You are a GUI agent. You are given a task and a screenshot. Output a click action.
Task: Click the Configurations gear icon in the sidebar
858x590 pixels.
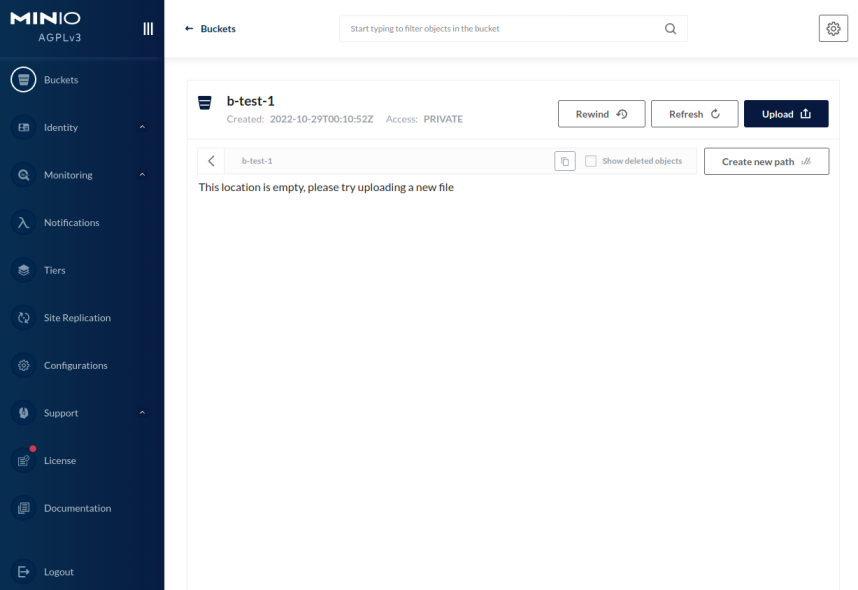[x=24, y=366]
